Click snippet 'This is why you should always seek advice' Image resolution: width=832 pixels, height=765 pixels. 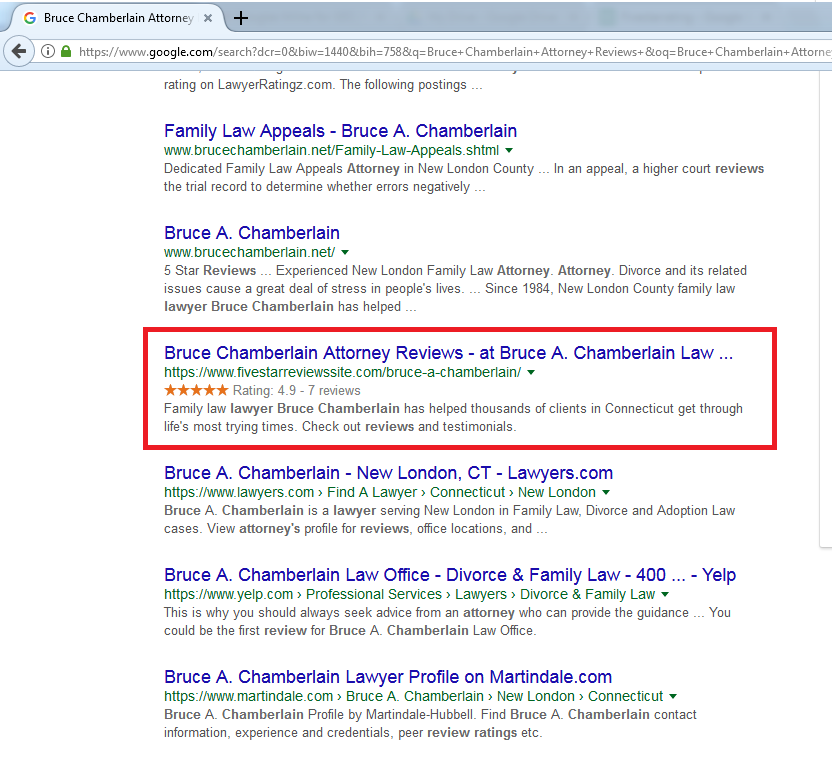(447, 621)
